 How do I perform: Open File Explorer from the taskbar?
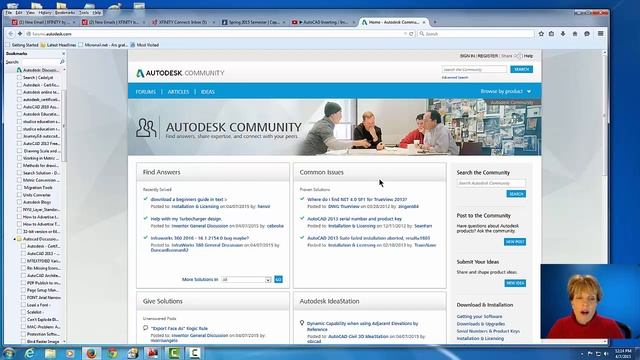(x=50, y=353)
